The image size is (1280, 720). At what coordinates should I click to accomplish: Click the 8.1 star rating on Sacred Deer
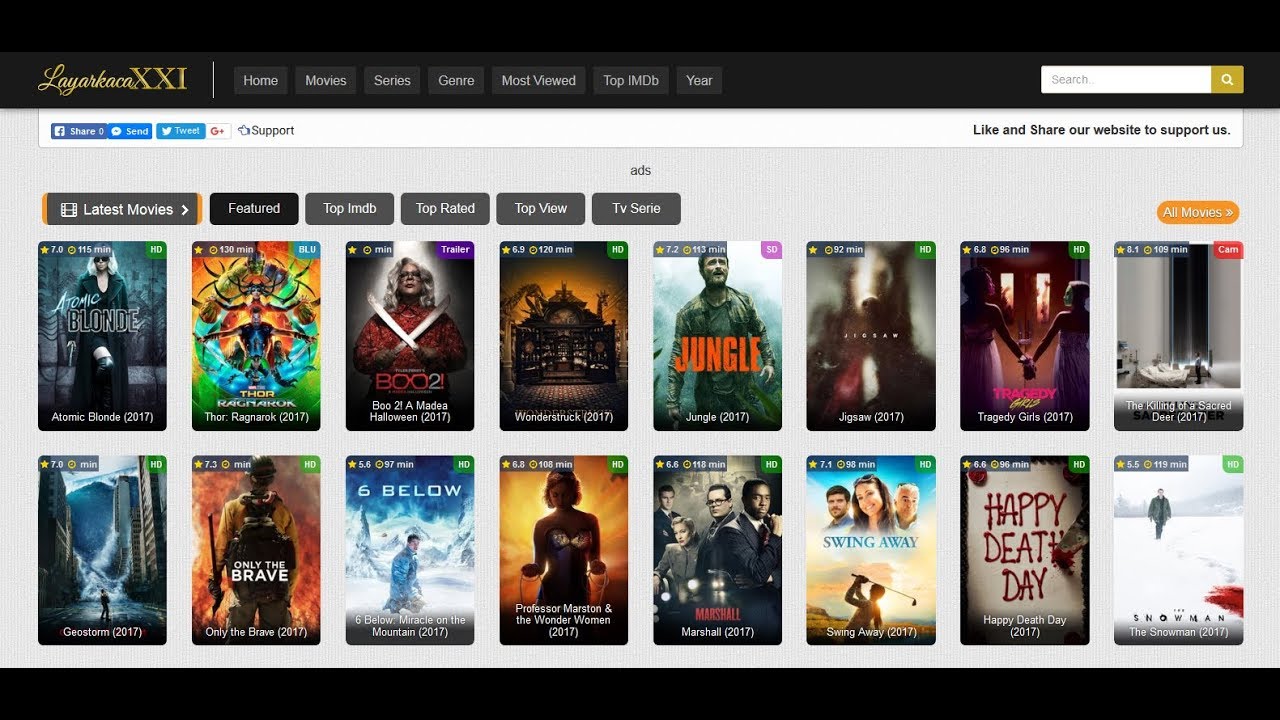[1128, 249]
